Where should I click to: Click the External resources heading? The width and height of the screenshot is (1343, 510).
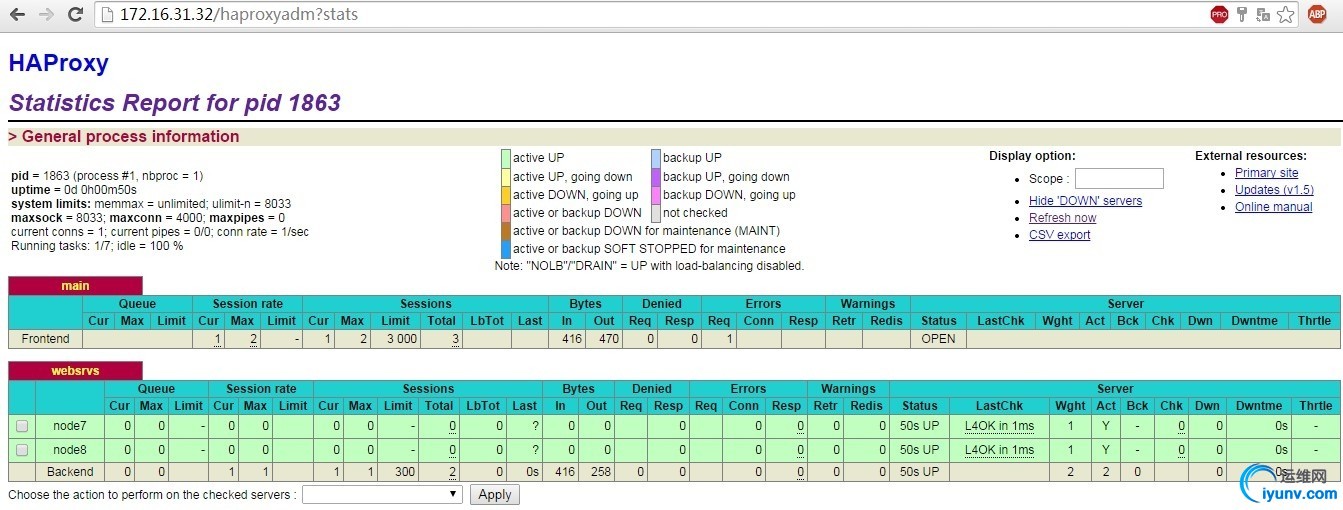[x=1250, y=156]
